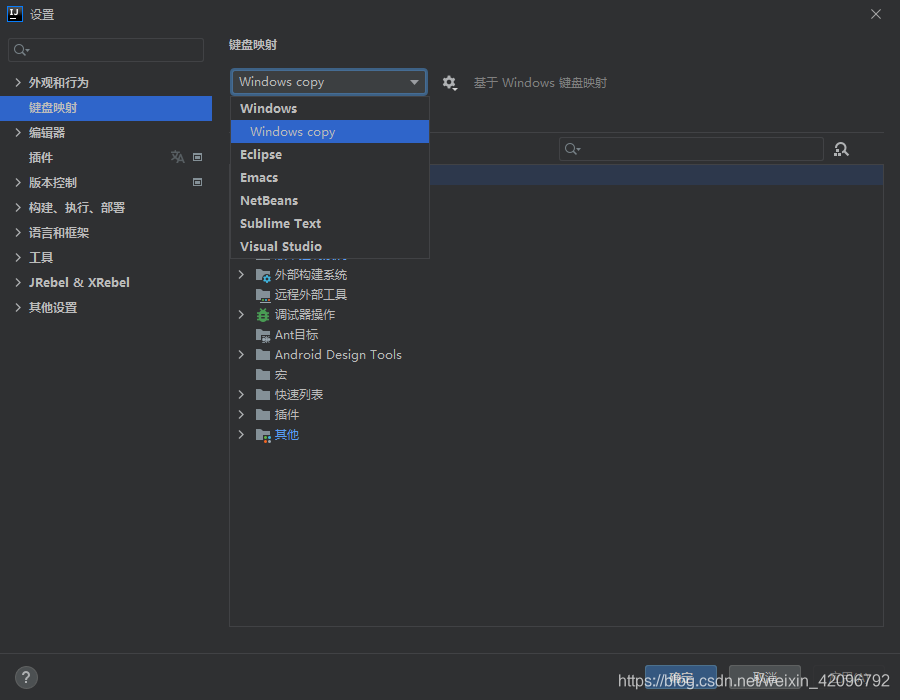Open the keymap gear settings icon
This screenshot has width=900, height=700.
(x=449, y=83)
